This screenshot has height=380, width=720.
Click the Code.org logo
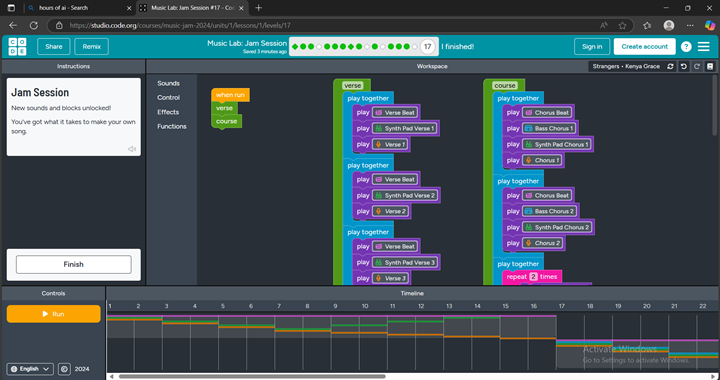click(x=17, y=46)
